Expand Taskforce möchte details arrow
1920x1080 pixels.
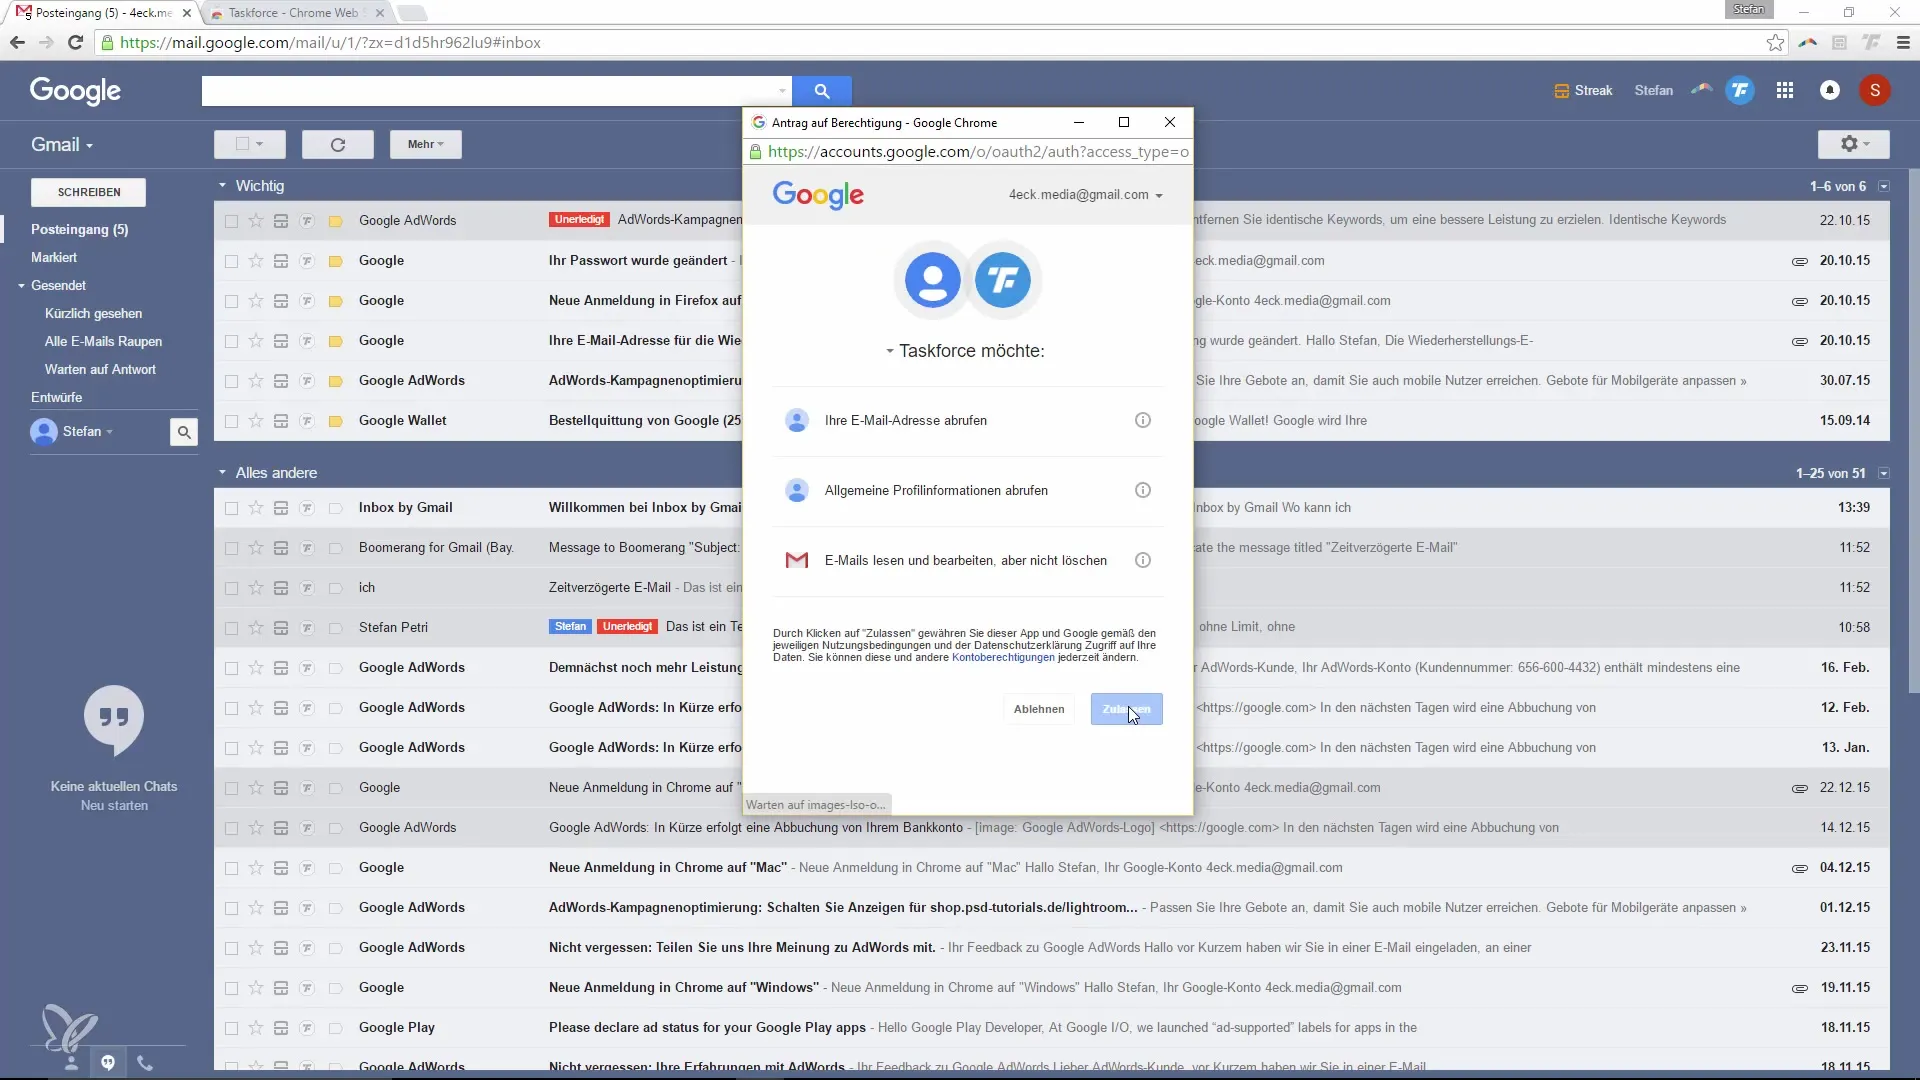[x=889, y=351]
